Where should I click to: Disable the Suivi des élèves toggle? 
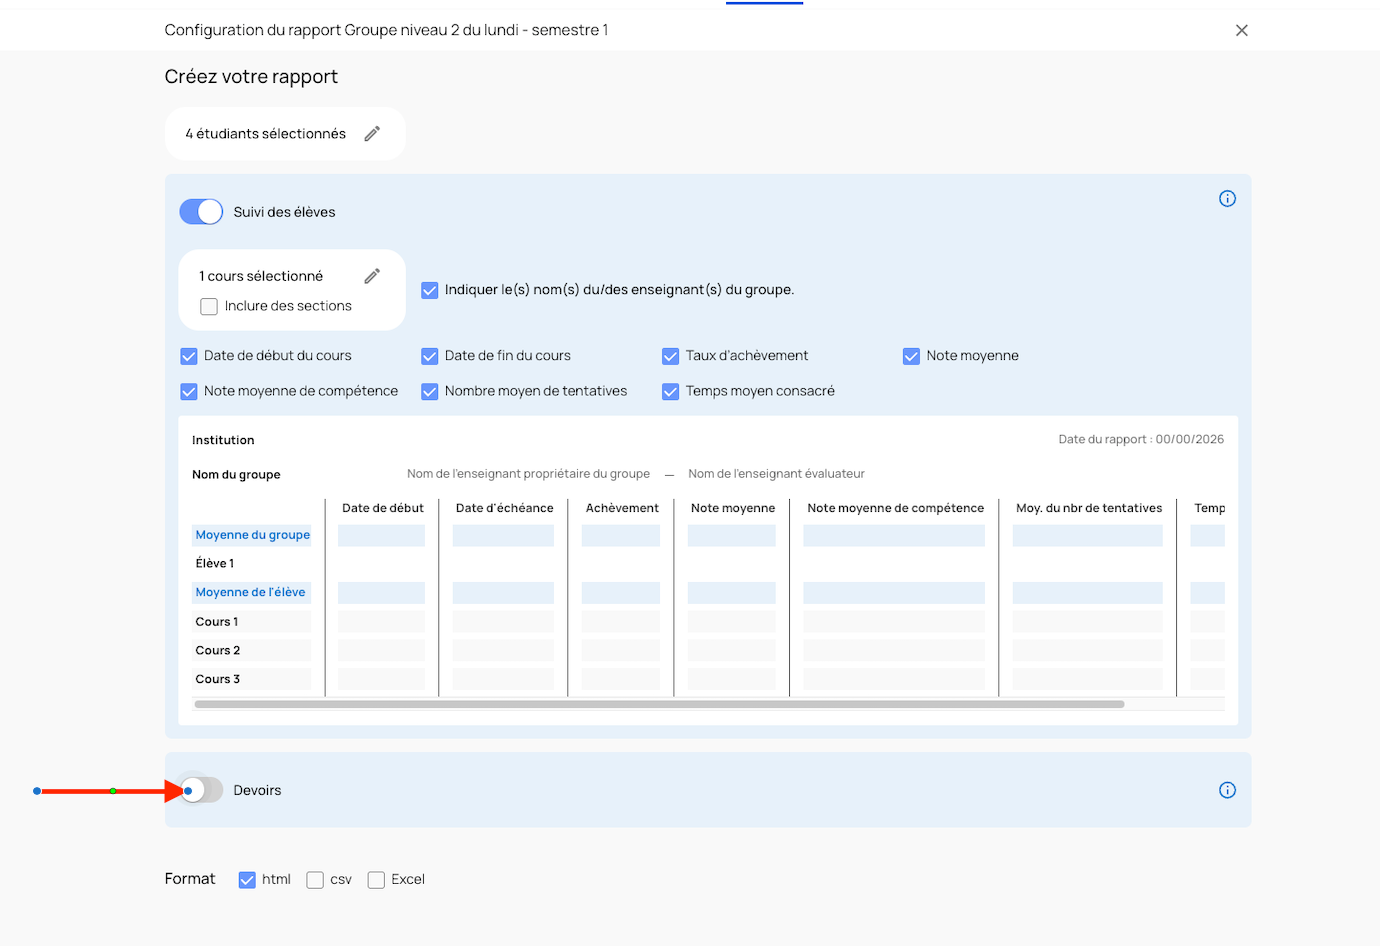click(201, 212)
